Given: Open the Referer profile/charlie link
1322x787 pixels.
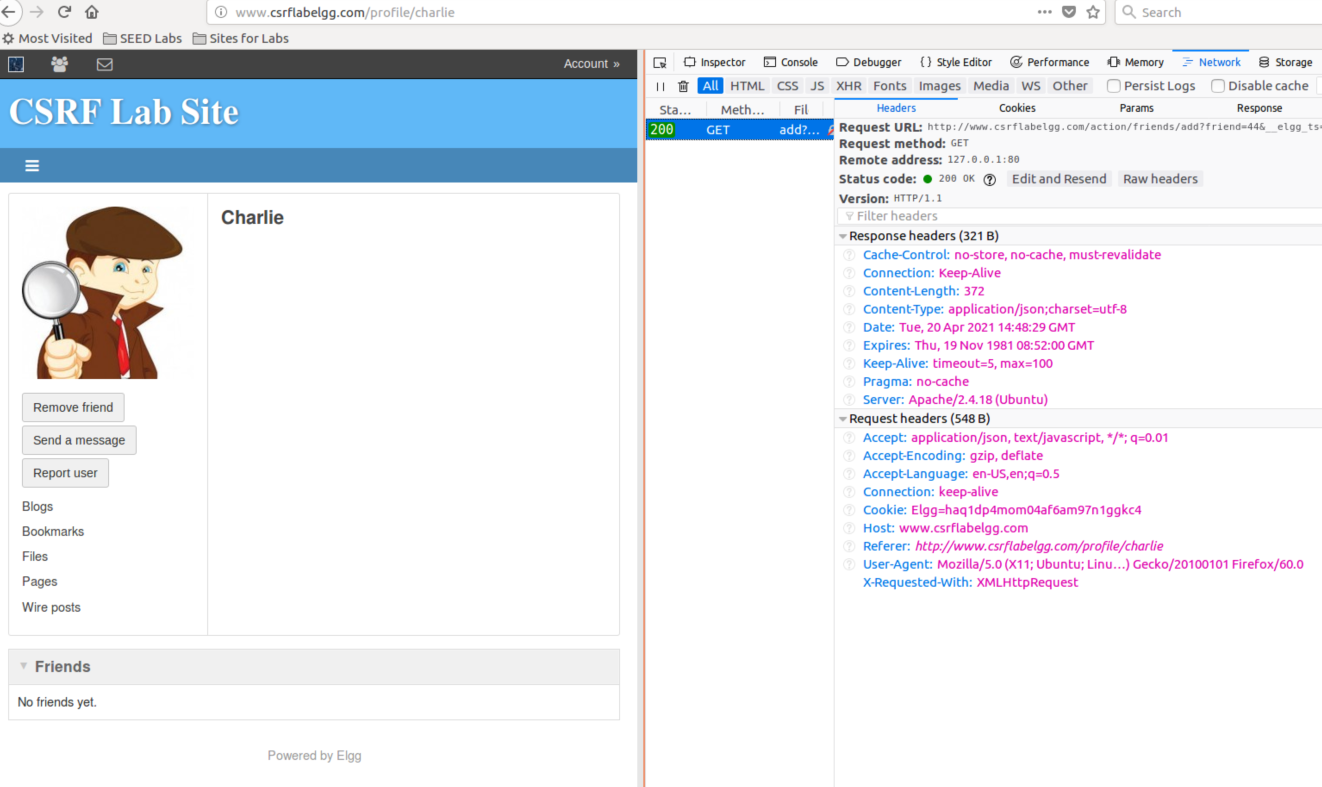Looking at the screenshot, I should (1039, 546).
